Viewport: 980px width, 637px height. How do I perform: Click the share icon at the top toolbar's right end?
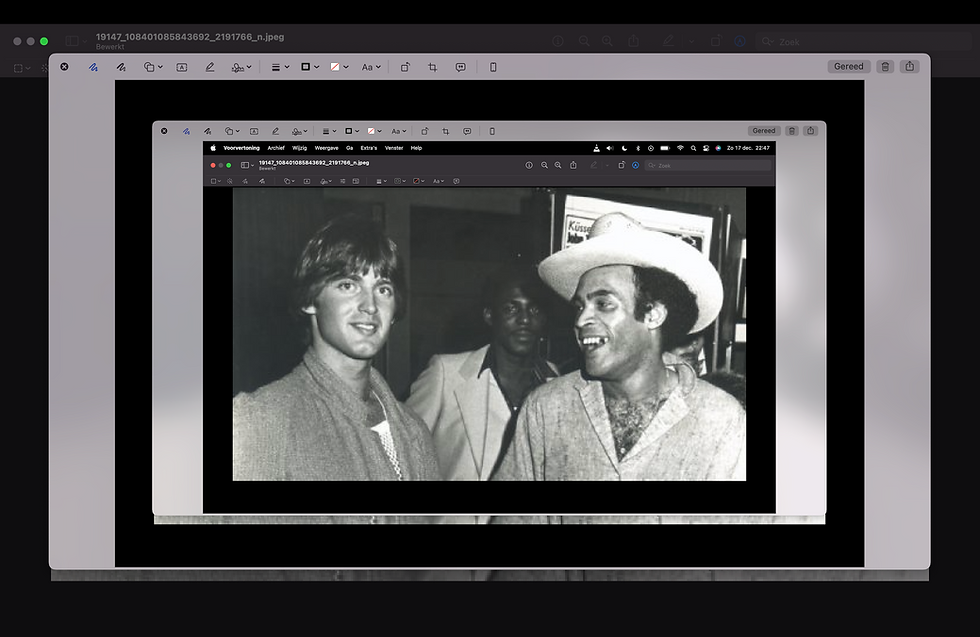coord(909,67)
